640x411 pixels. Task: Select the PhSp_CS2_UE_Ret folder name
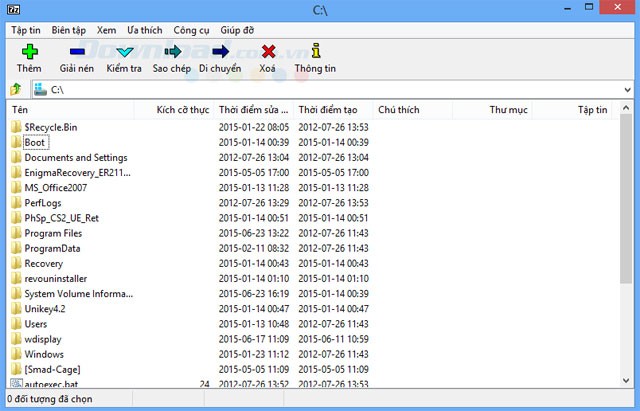click(x=62, y=218)
